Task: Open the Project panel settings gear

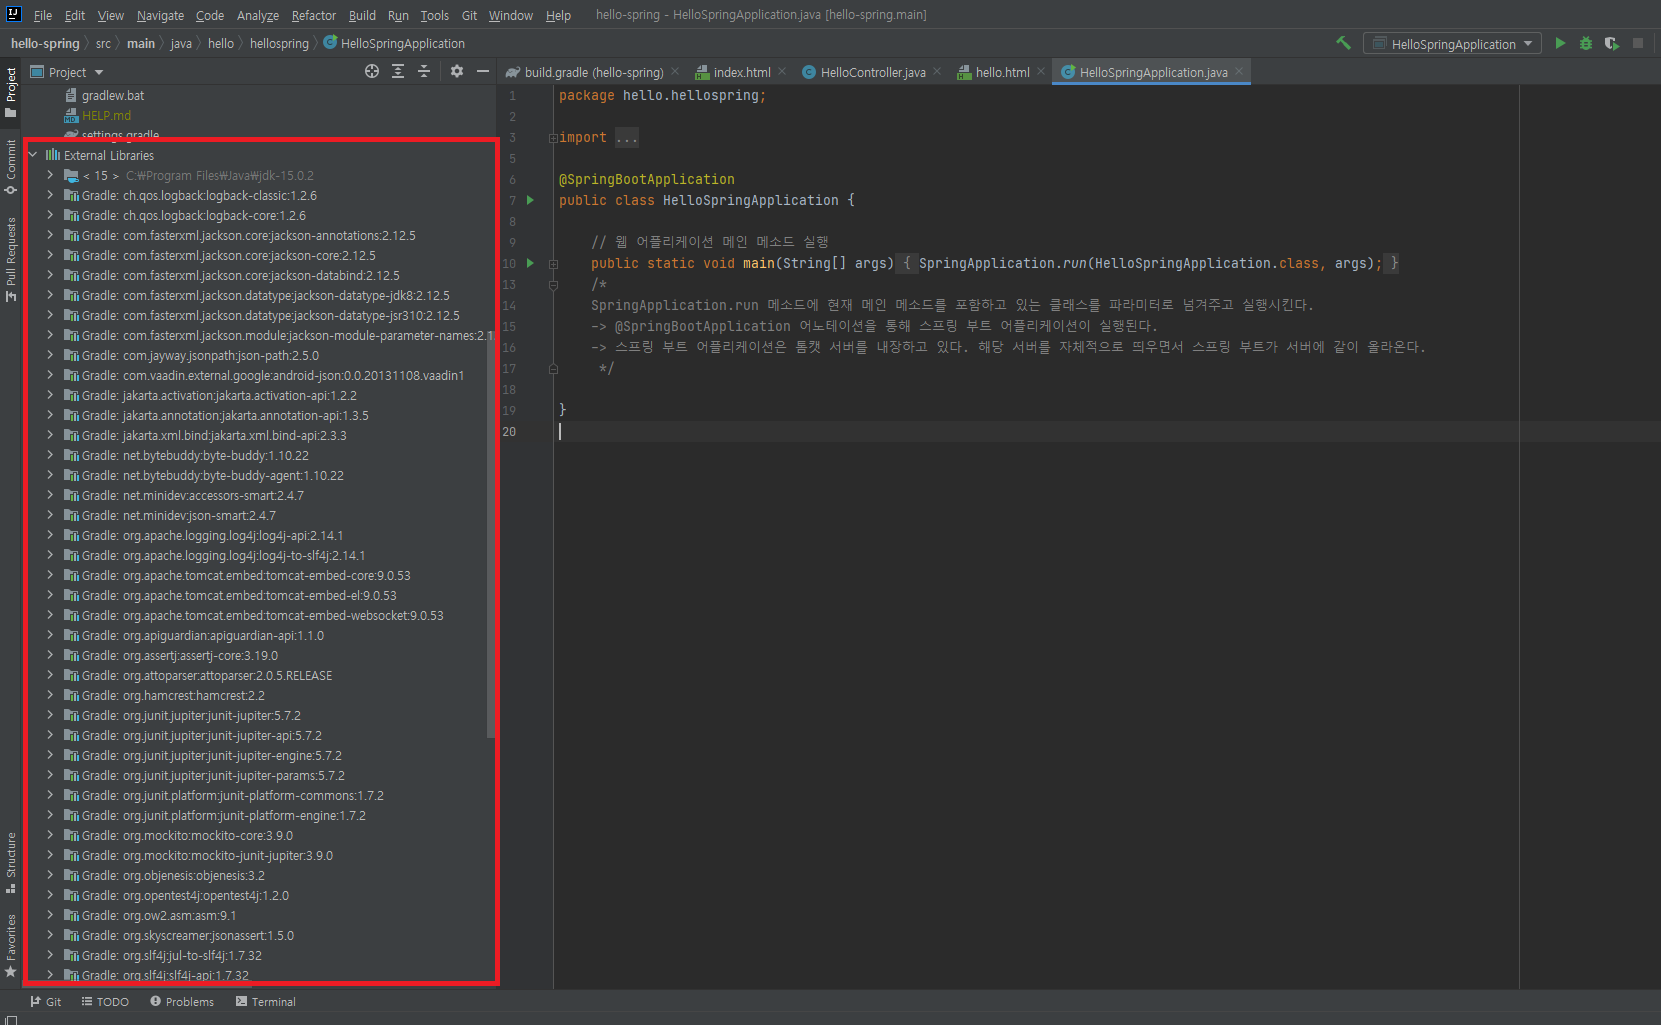Action: coord(457,71)
